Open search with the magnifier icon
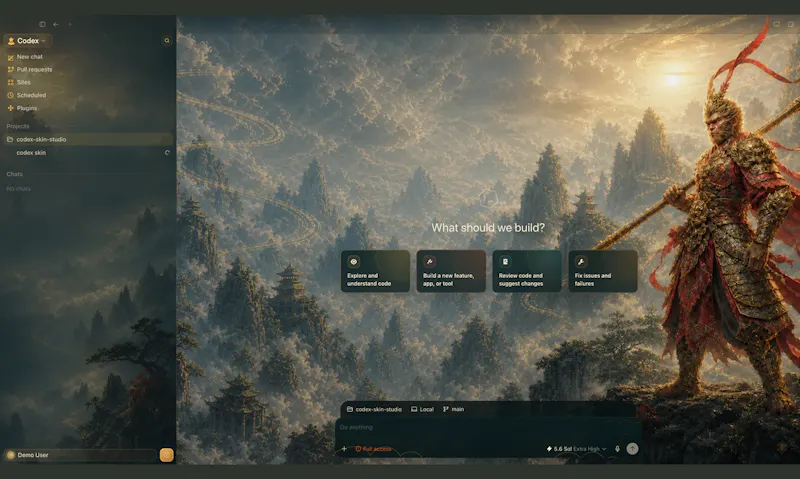The width and height of the screenshot is (800, 479). point(167,41)
